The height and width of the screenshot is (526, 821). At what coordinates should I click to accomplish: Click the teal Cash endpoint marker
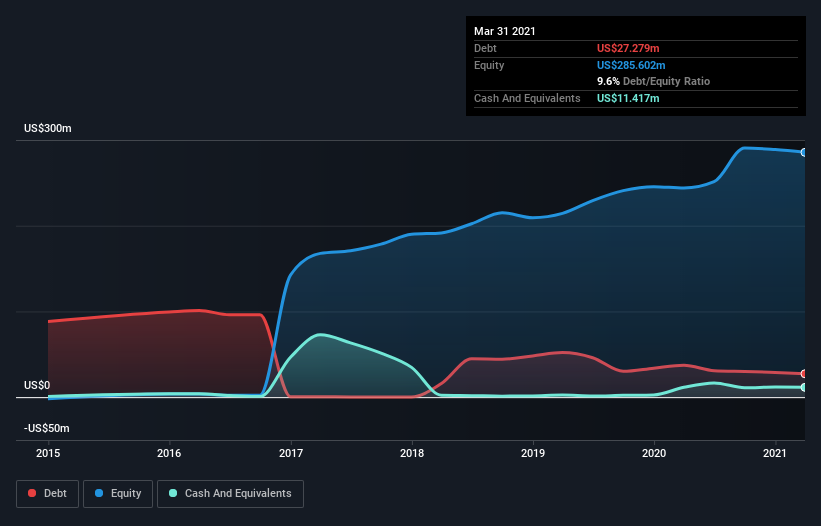pyautogui.click(x=804, y=387)
